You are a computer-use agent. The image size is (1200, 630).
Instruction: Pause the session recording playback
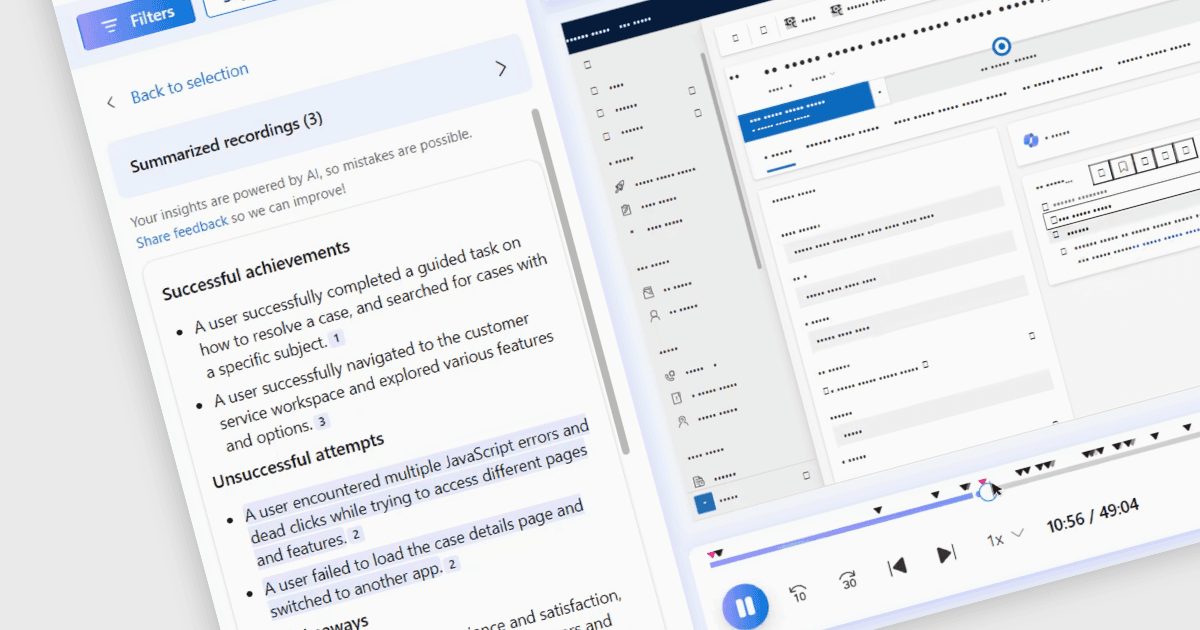coord(745,606)
